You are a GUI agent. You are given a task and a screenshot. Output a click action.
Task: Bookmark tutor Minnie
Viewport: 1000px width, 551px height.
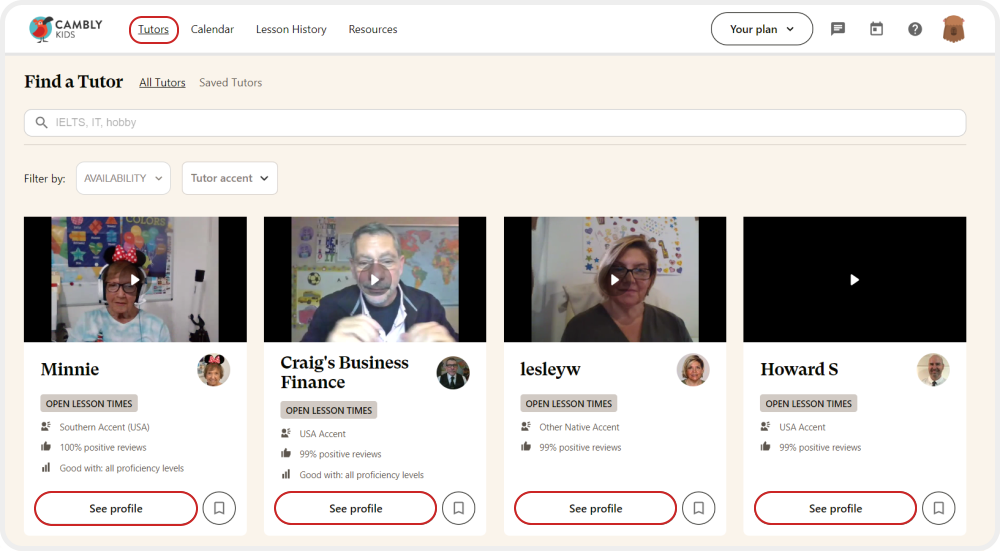pyautogui.click(x=219, y=508)
